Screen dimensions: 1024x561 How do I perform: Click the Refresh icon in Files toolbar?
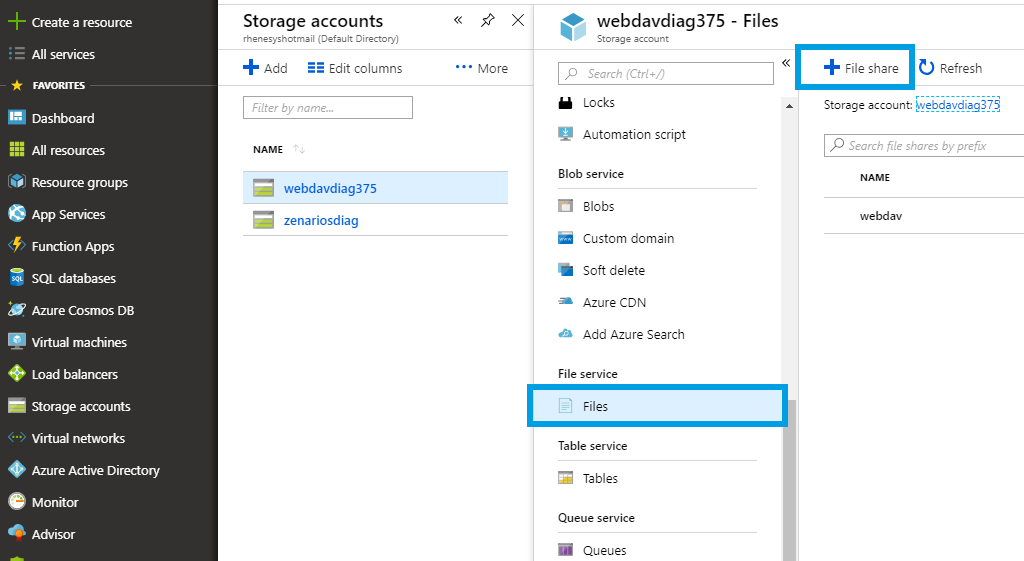click(927, 68)
